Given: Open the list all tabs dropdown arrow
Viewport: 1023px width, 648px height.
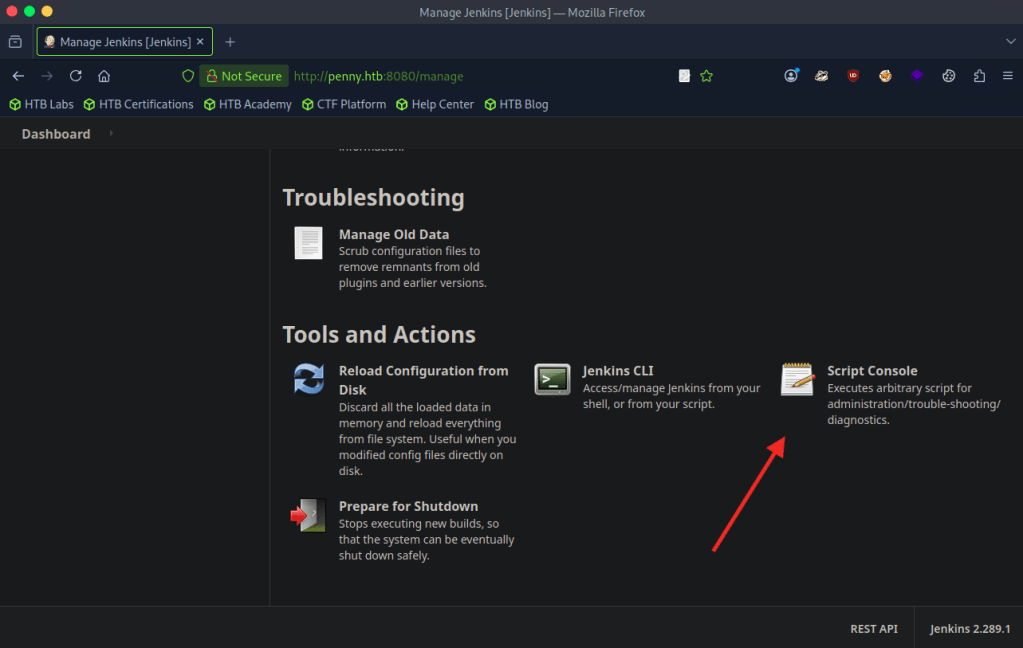Looking at the screenshot, I should [1010, 41].
